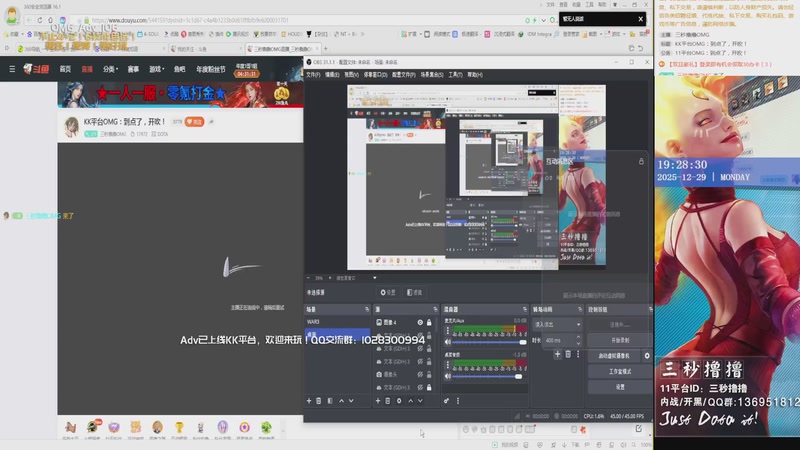Click 开始录制 button in OBS controls
This screenshot has width=800, height=450.
[620, 340]
